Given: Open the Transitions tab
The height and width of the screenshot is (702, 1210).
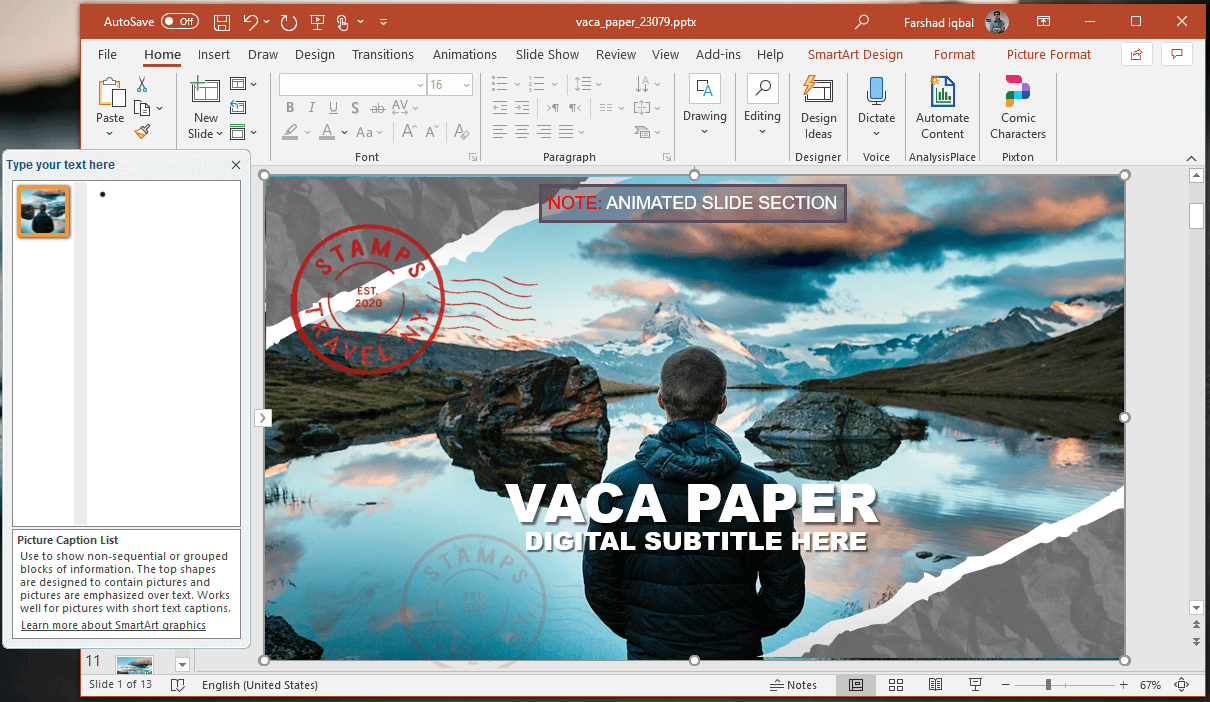Looking at the screenshot, I should 382,55.
